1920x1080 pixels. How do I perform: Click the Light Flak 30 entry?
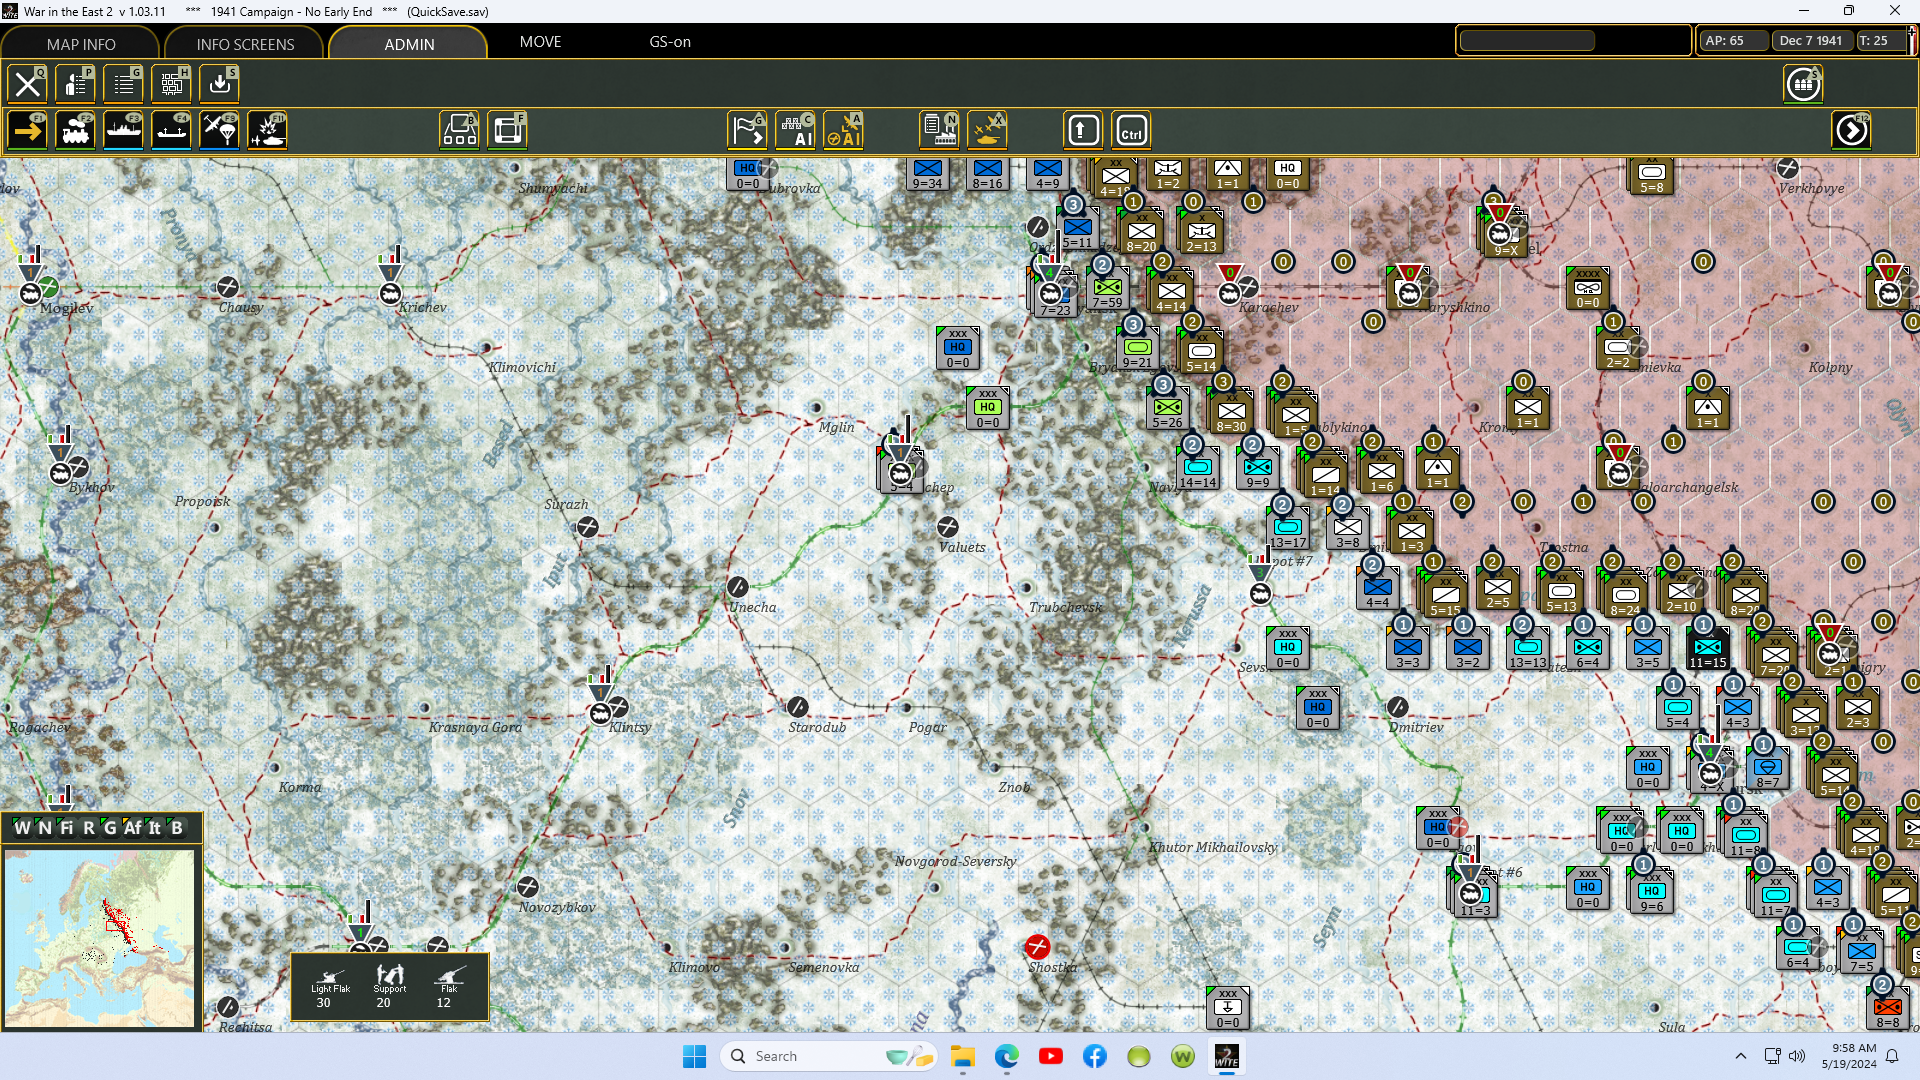[330, 986]
